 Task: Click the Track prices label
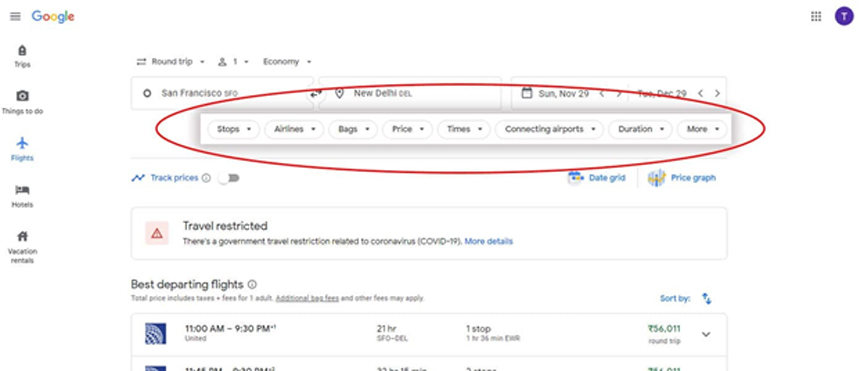[174, 178]
